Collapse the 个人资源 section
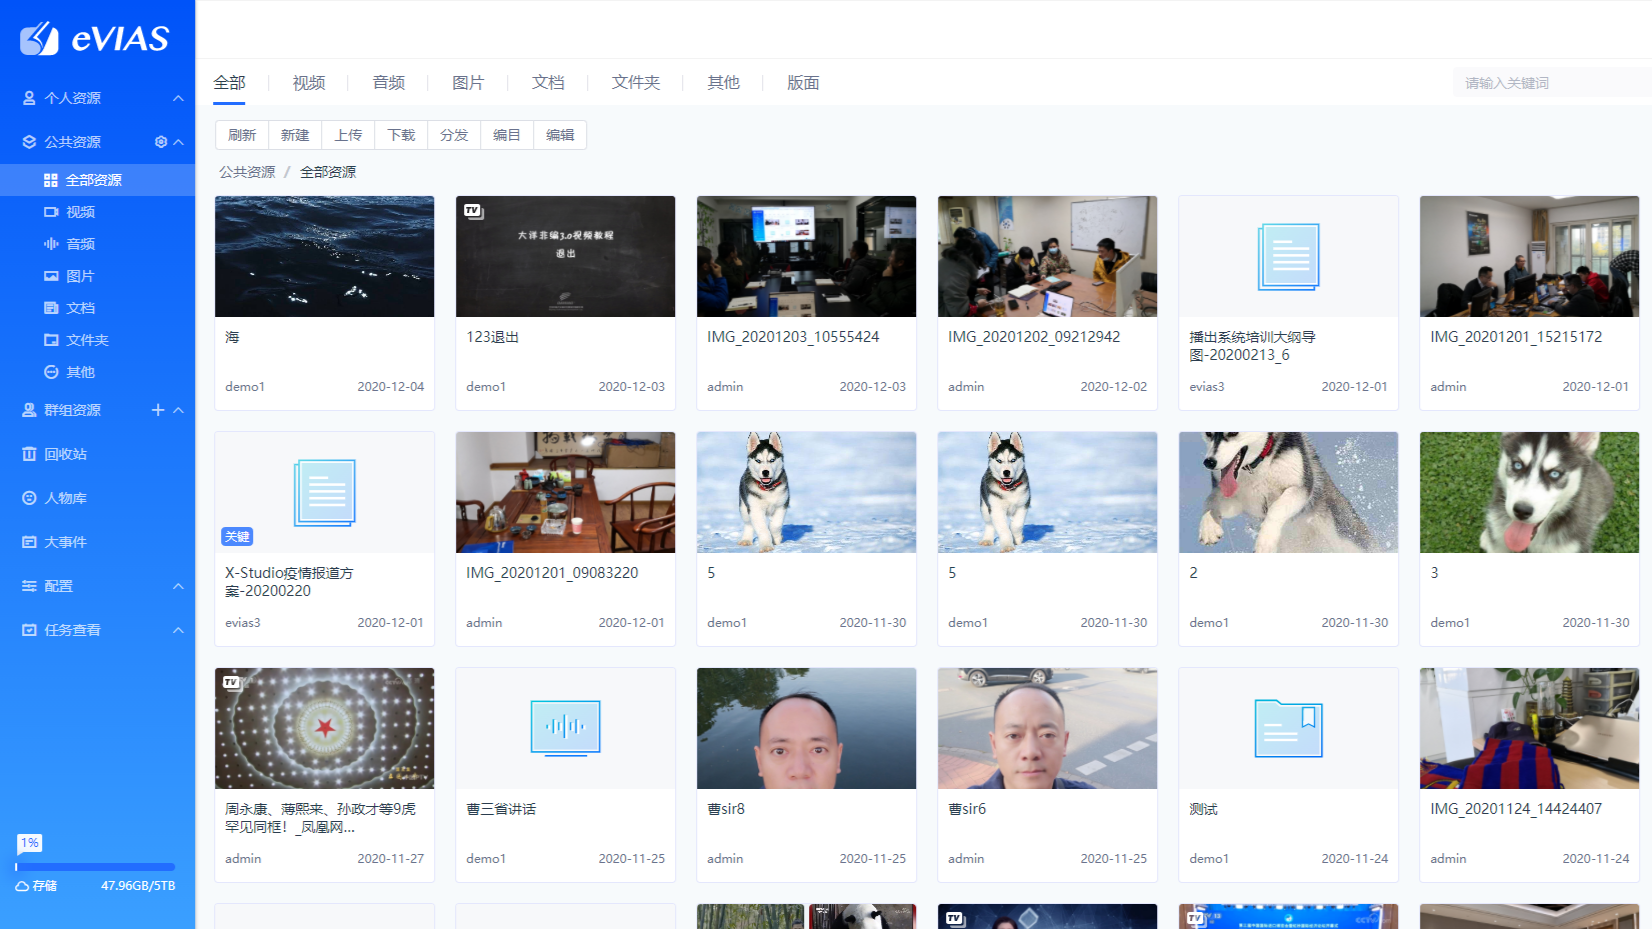 178,98
